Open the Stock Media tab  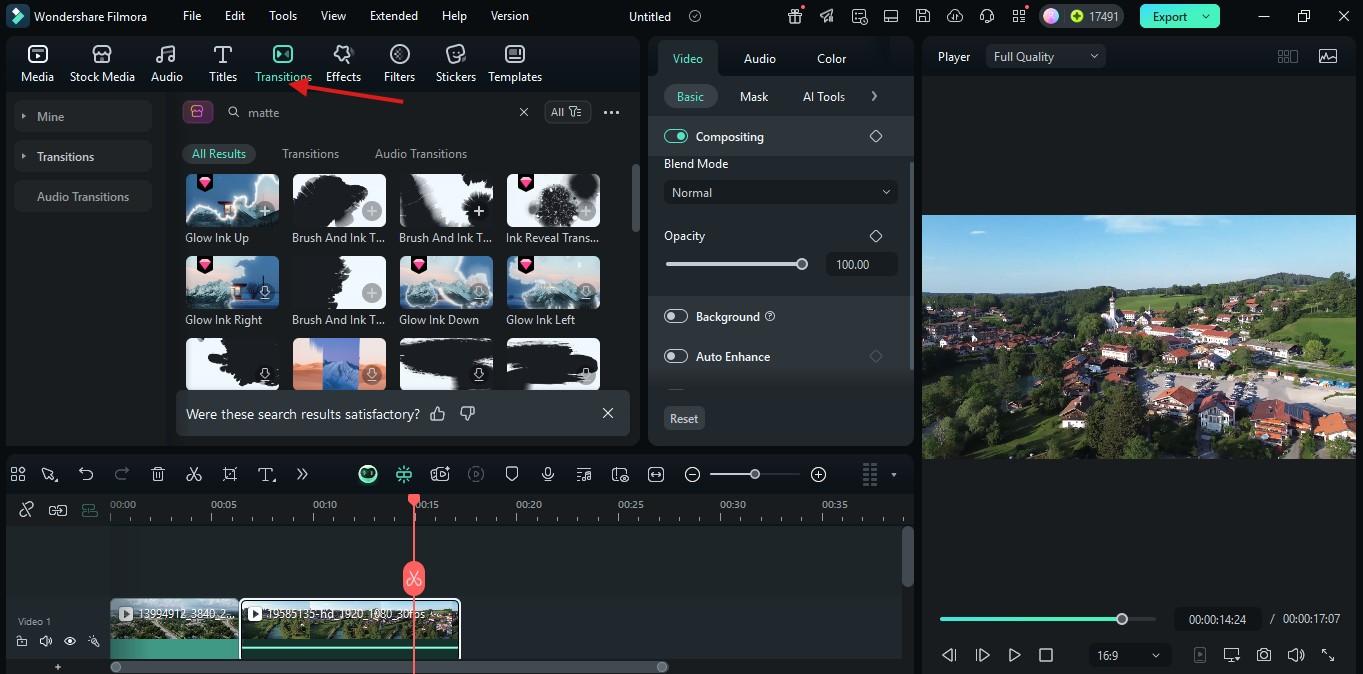click(x=102, y=63)
